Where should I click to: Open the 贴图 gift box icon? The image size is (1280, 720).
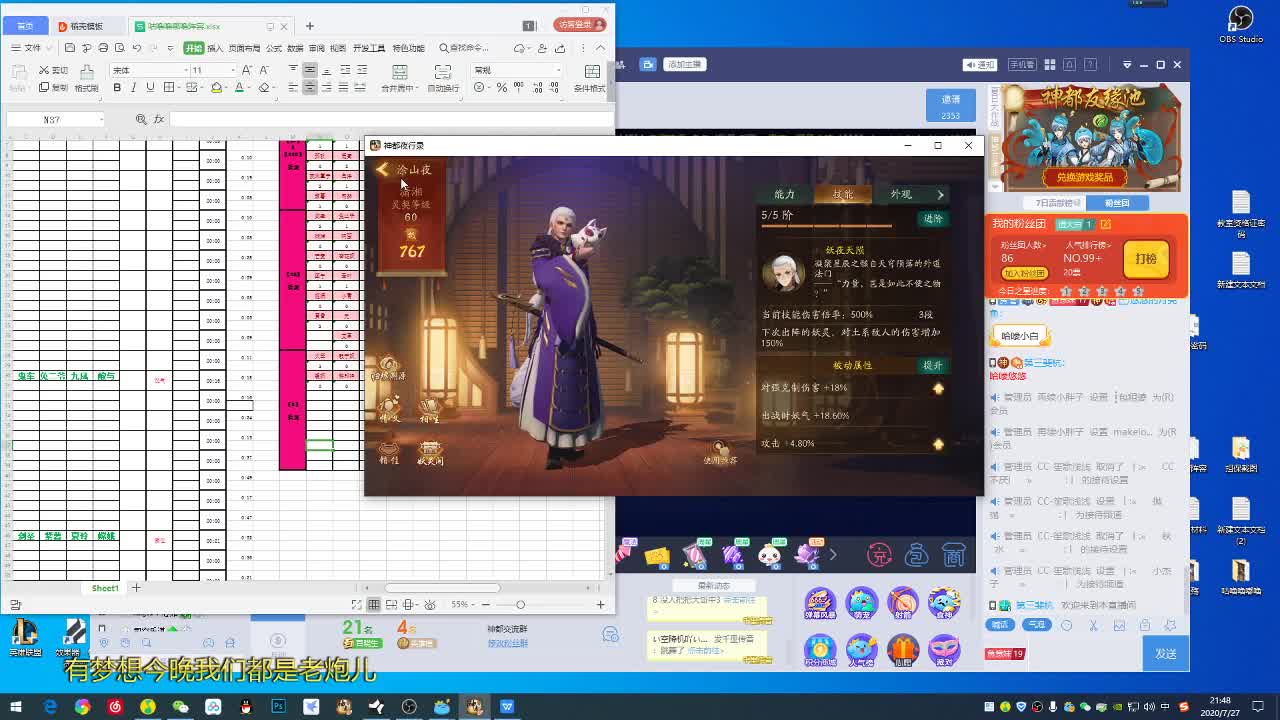(903, 650)
